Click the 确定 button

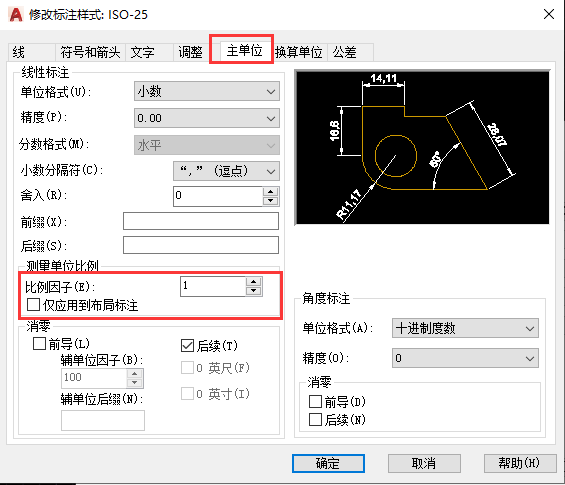(x=328, y=463)
